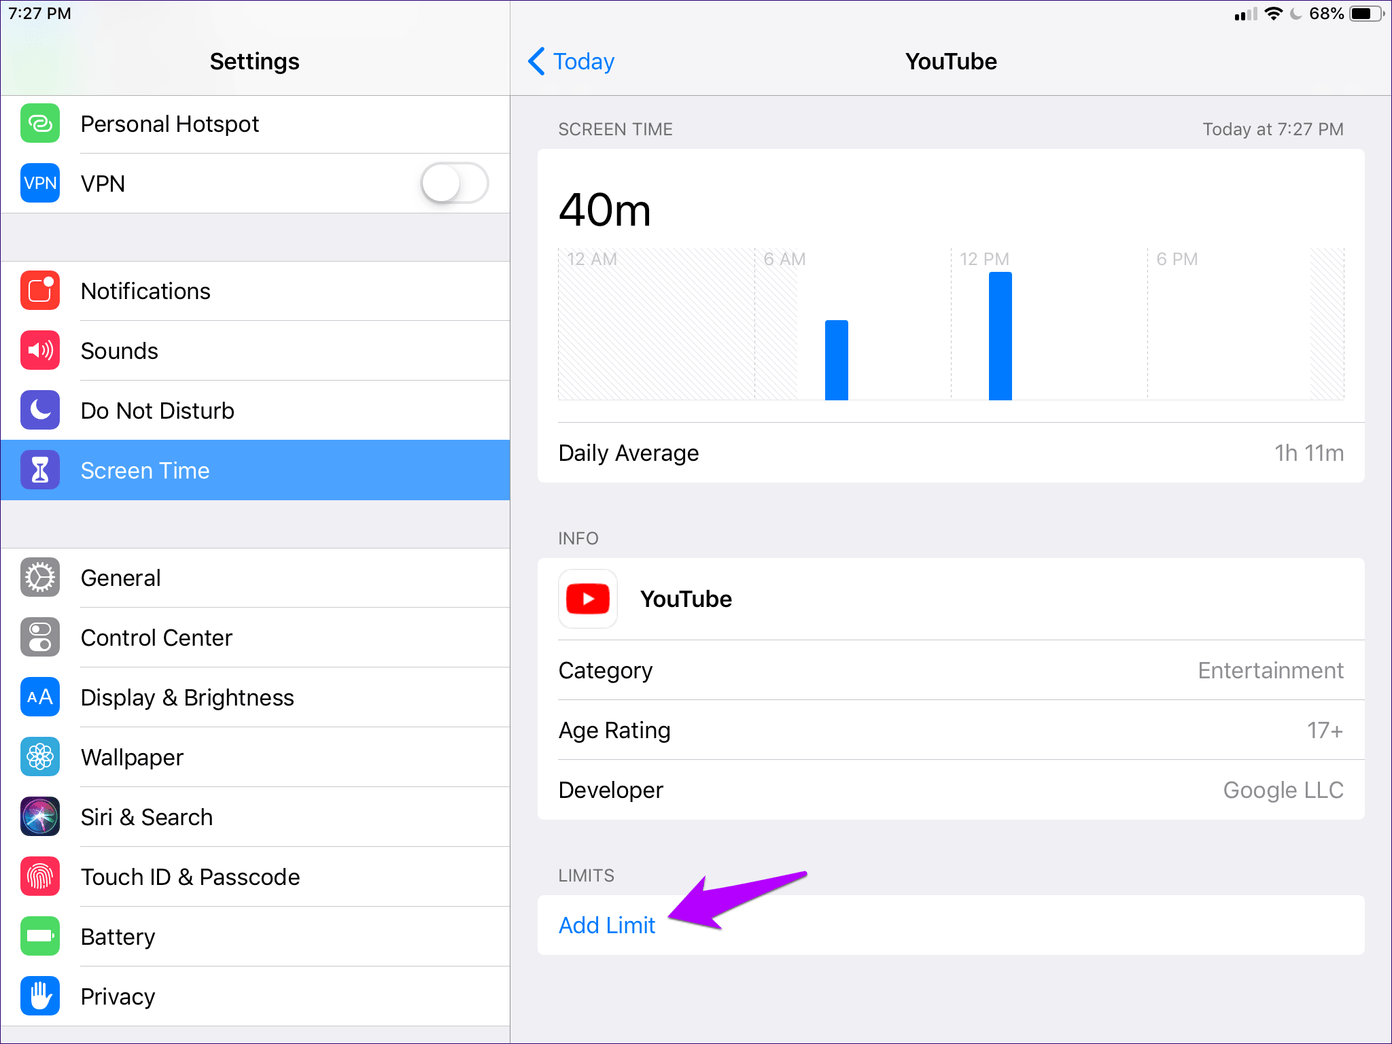Tap the Notifications red icon
The image size is (1392, 1044).
click(x=40, y=291)
